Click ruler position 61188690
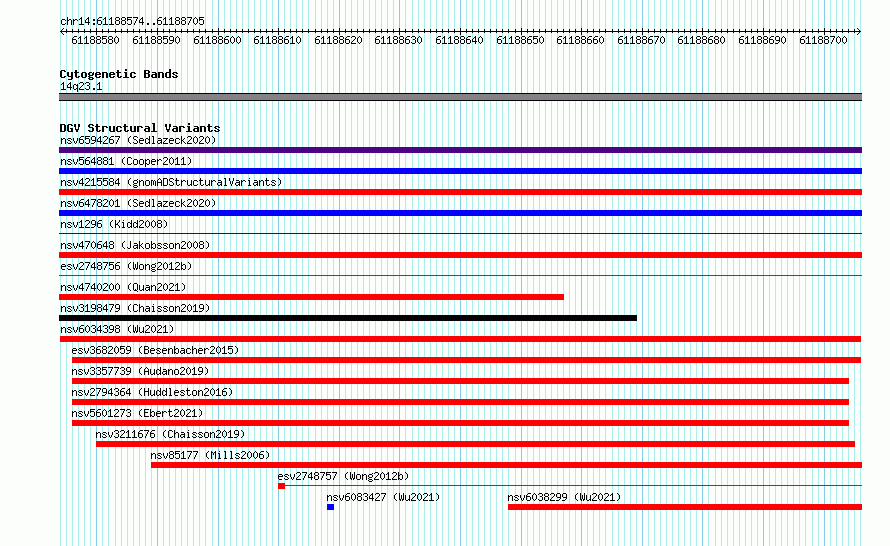 tap(762, 40)
